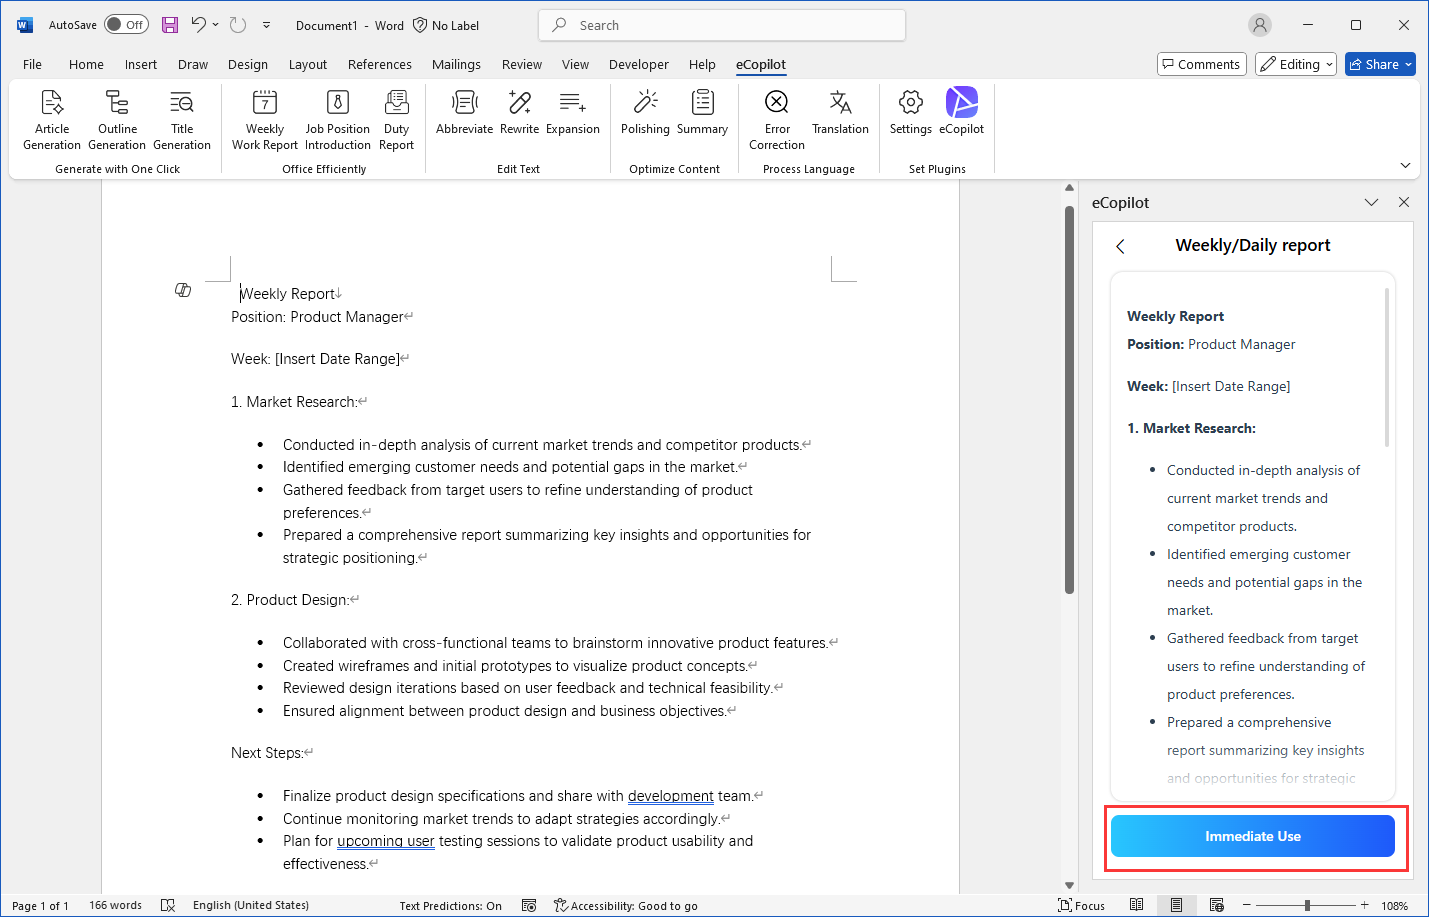Image resolution: width=1429 pixels, height=917 pixels.
Task: Enable Focus mode from the status bar
Action: 1081,905
